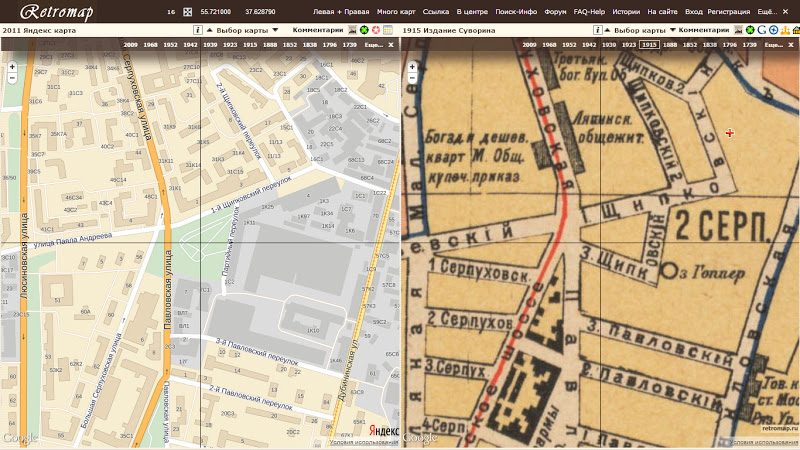The image size is (800, 450).
Task: Click the red circle icon in the left panel toolbar
Action: (x=376, y=30)
